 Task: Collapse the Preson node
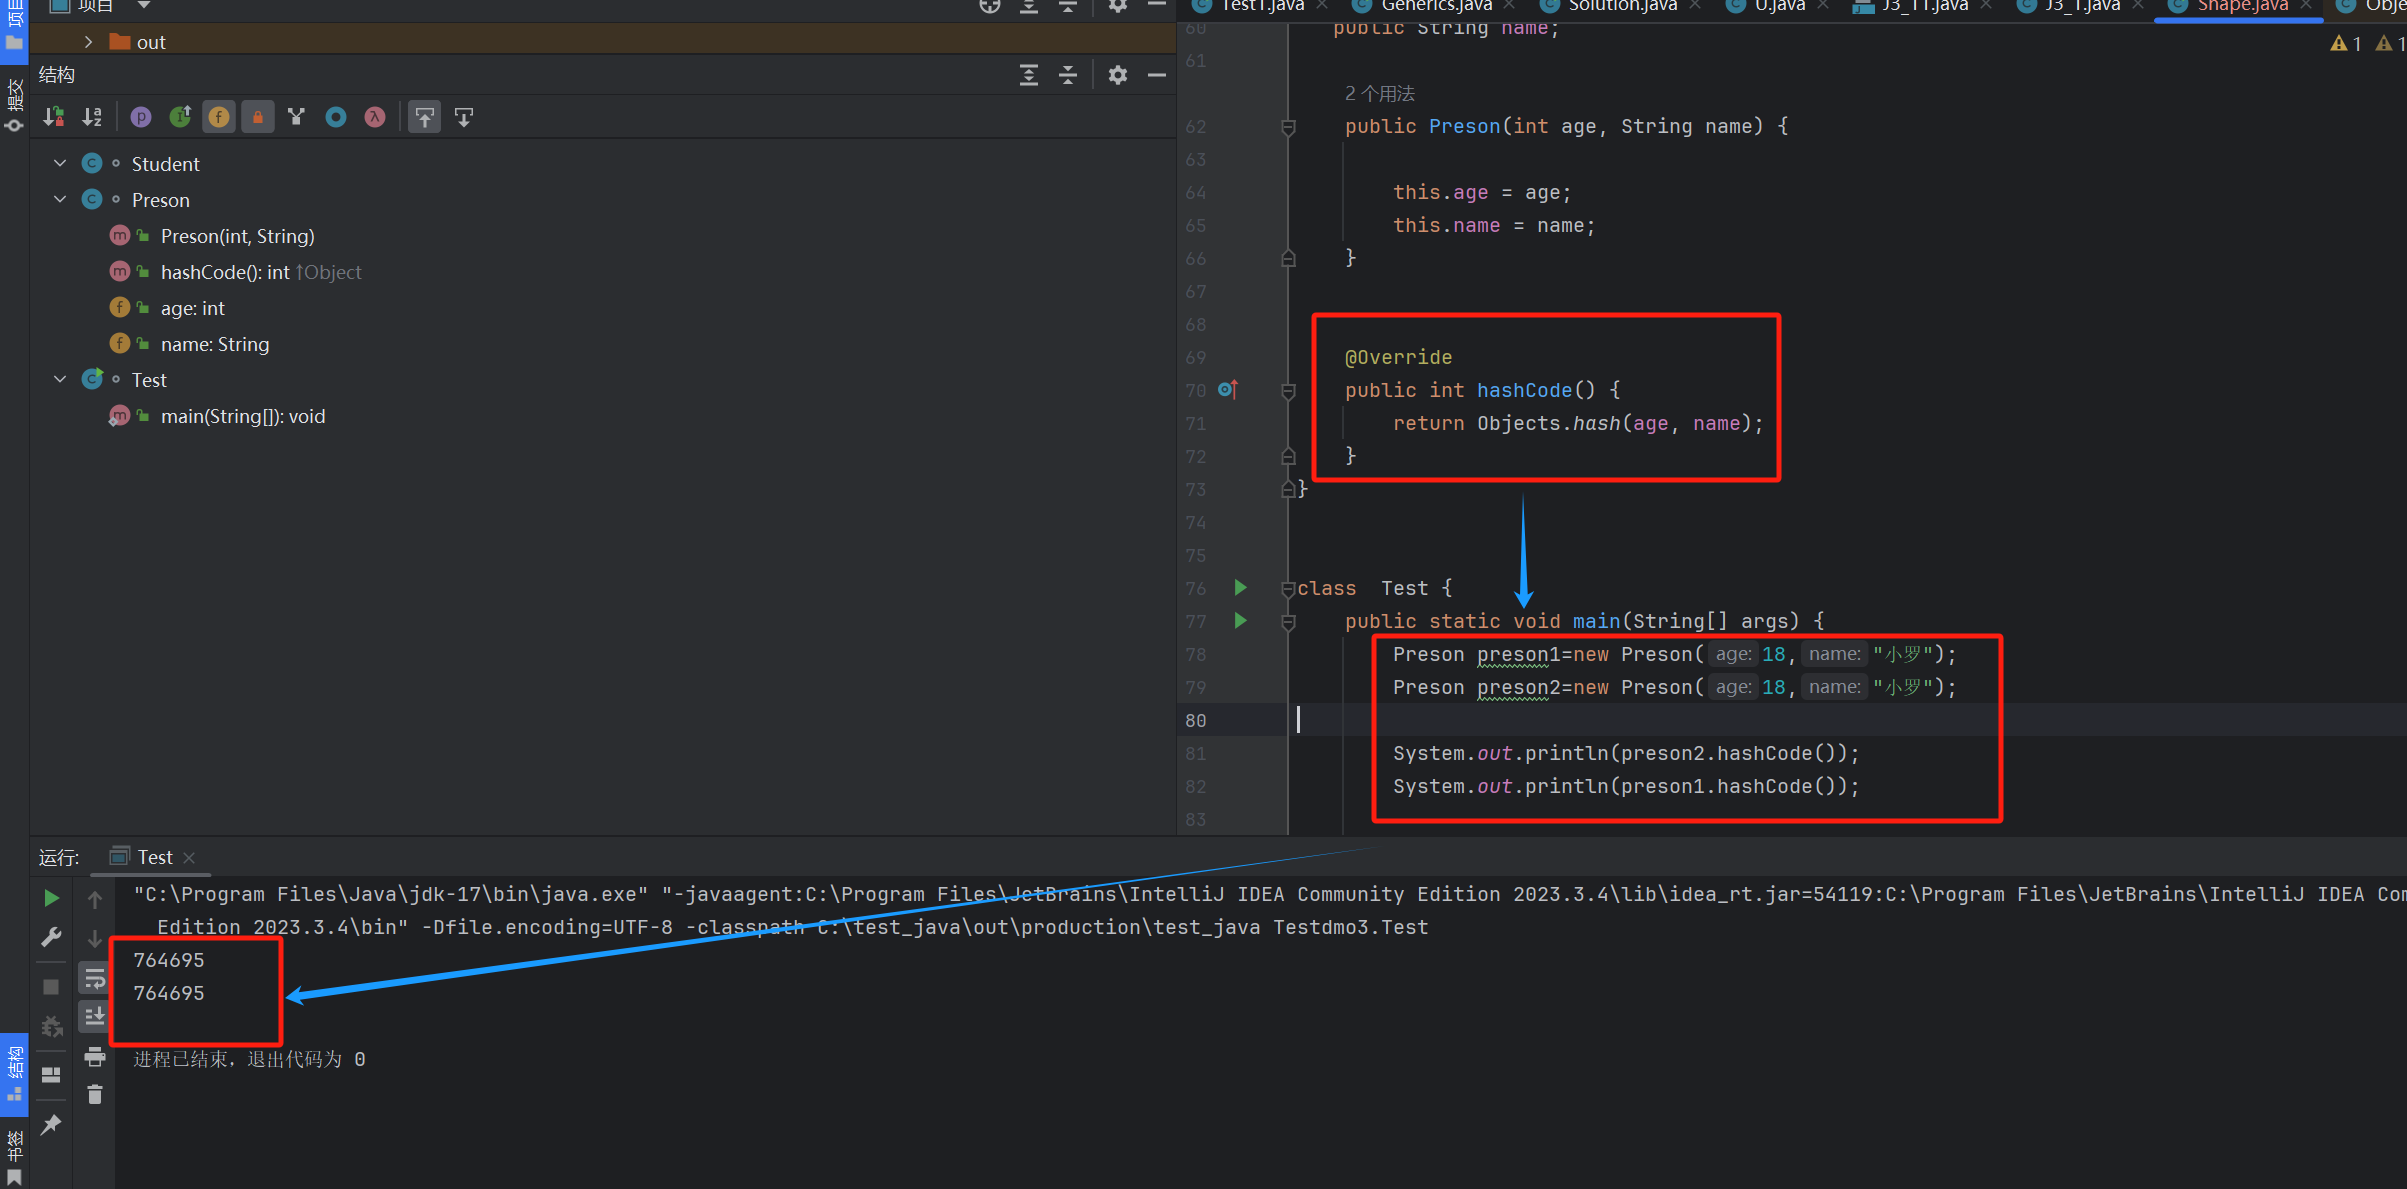pyautogui.click(x=60, y=199)
